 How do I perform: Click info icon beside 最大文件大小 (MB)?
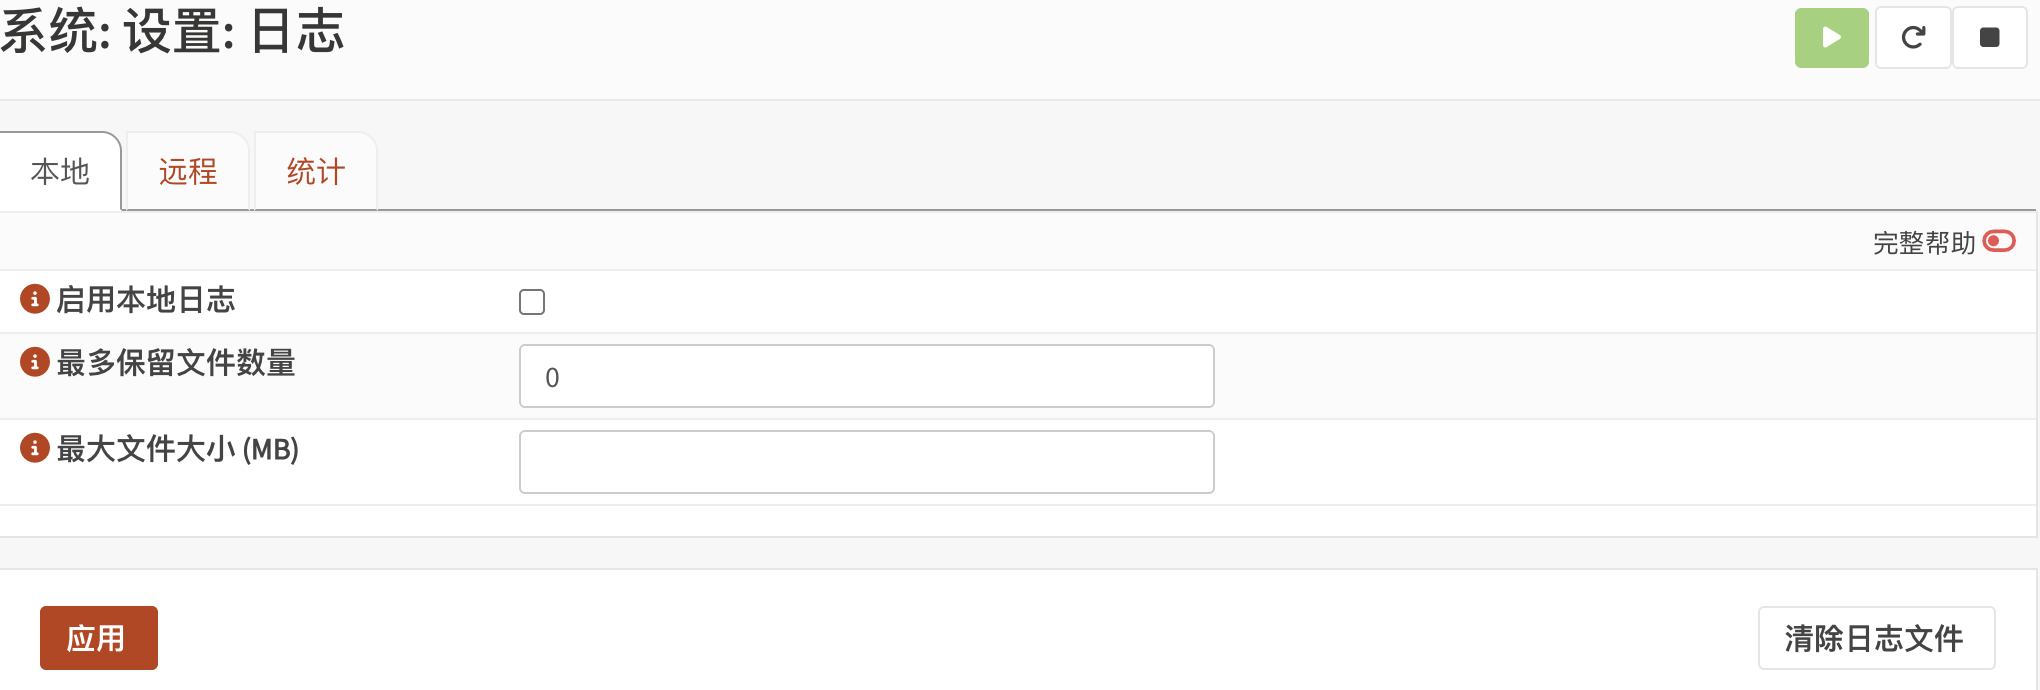point(35,448)
